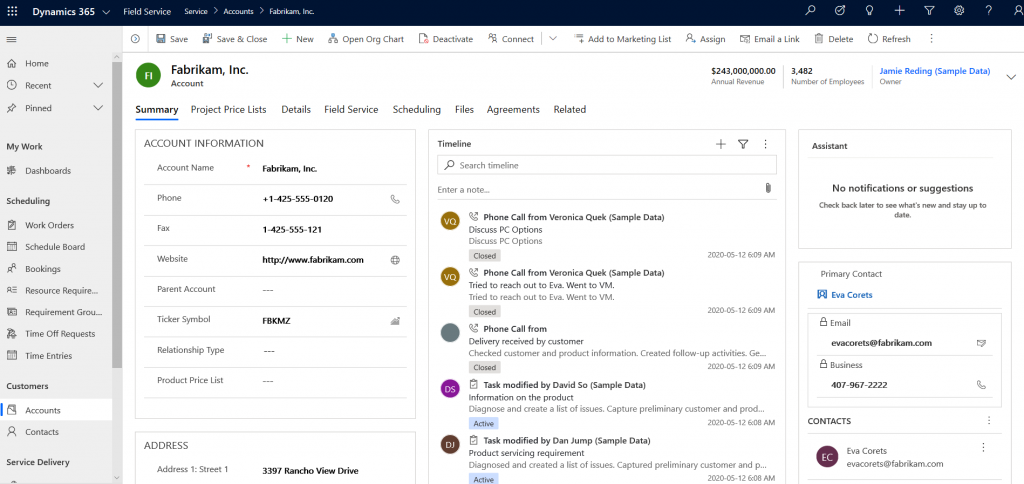
Task: Click the Connect command
Action: (511, 39)
